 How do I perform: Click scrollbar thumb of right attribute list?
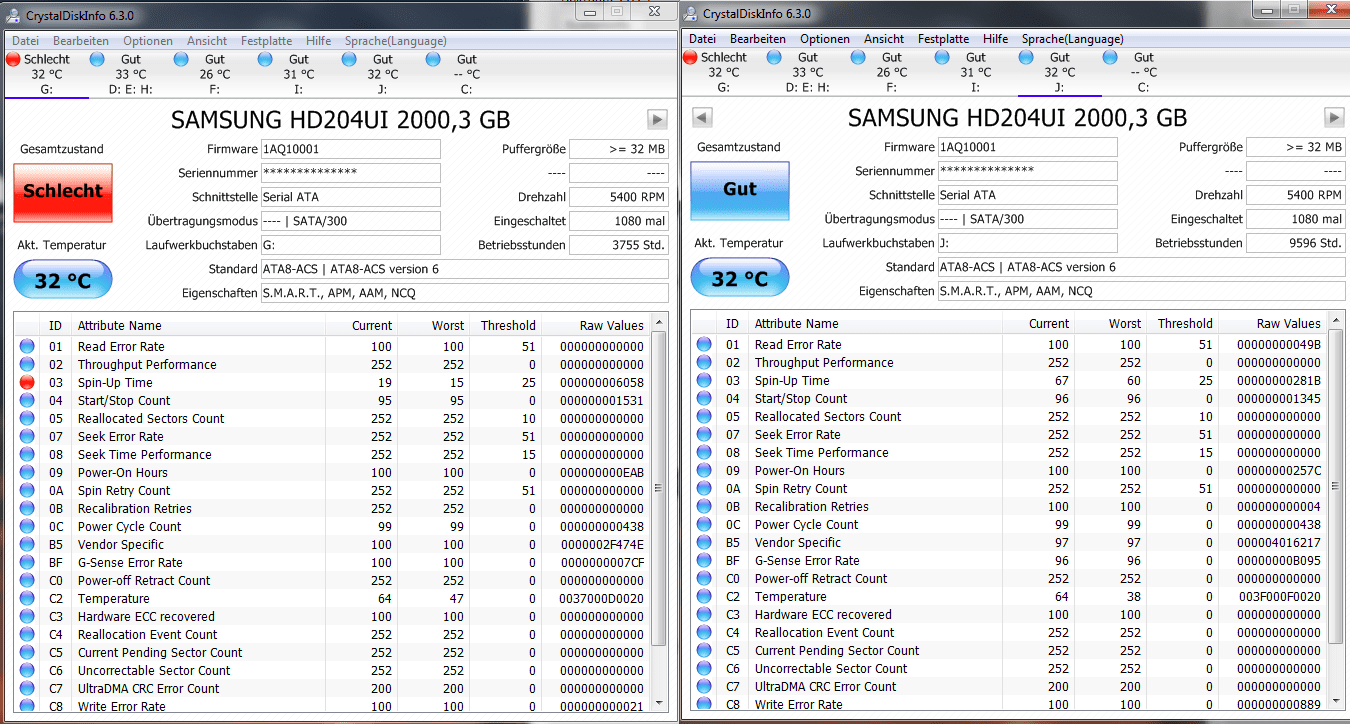[x=1335, y=487]
